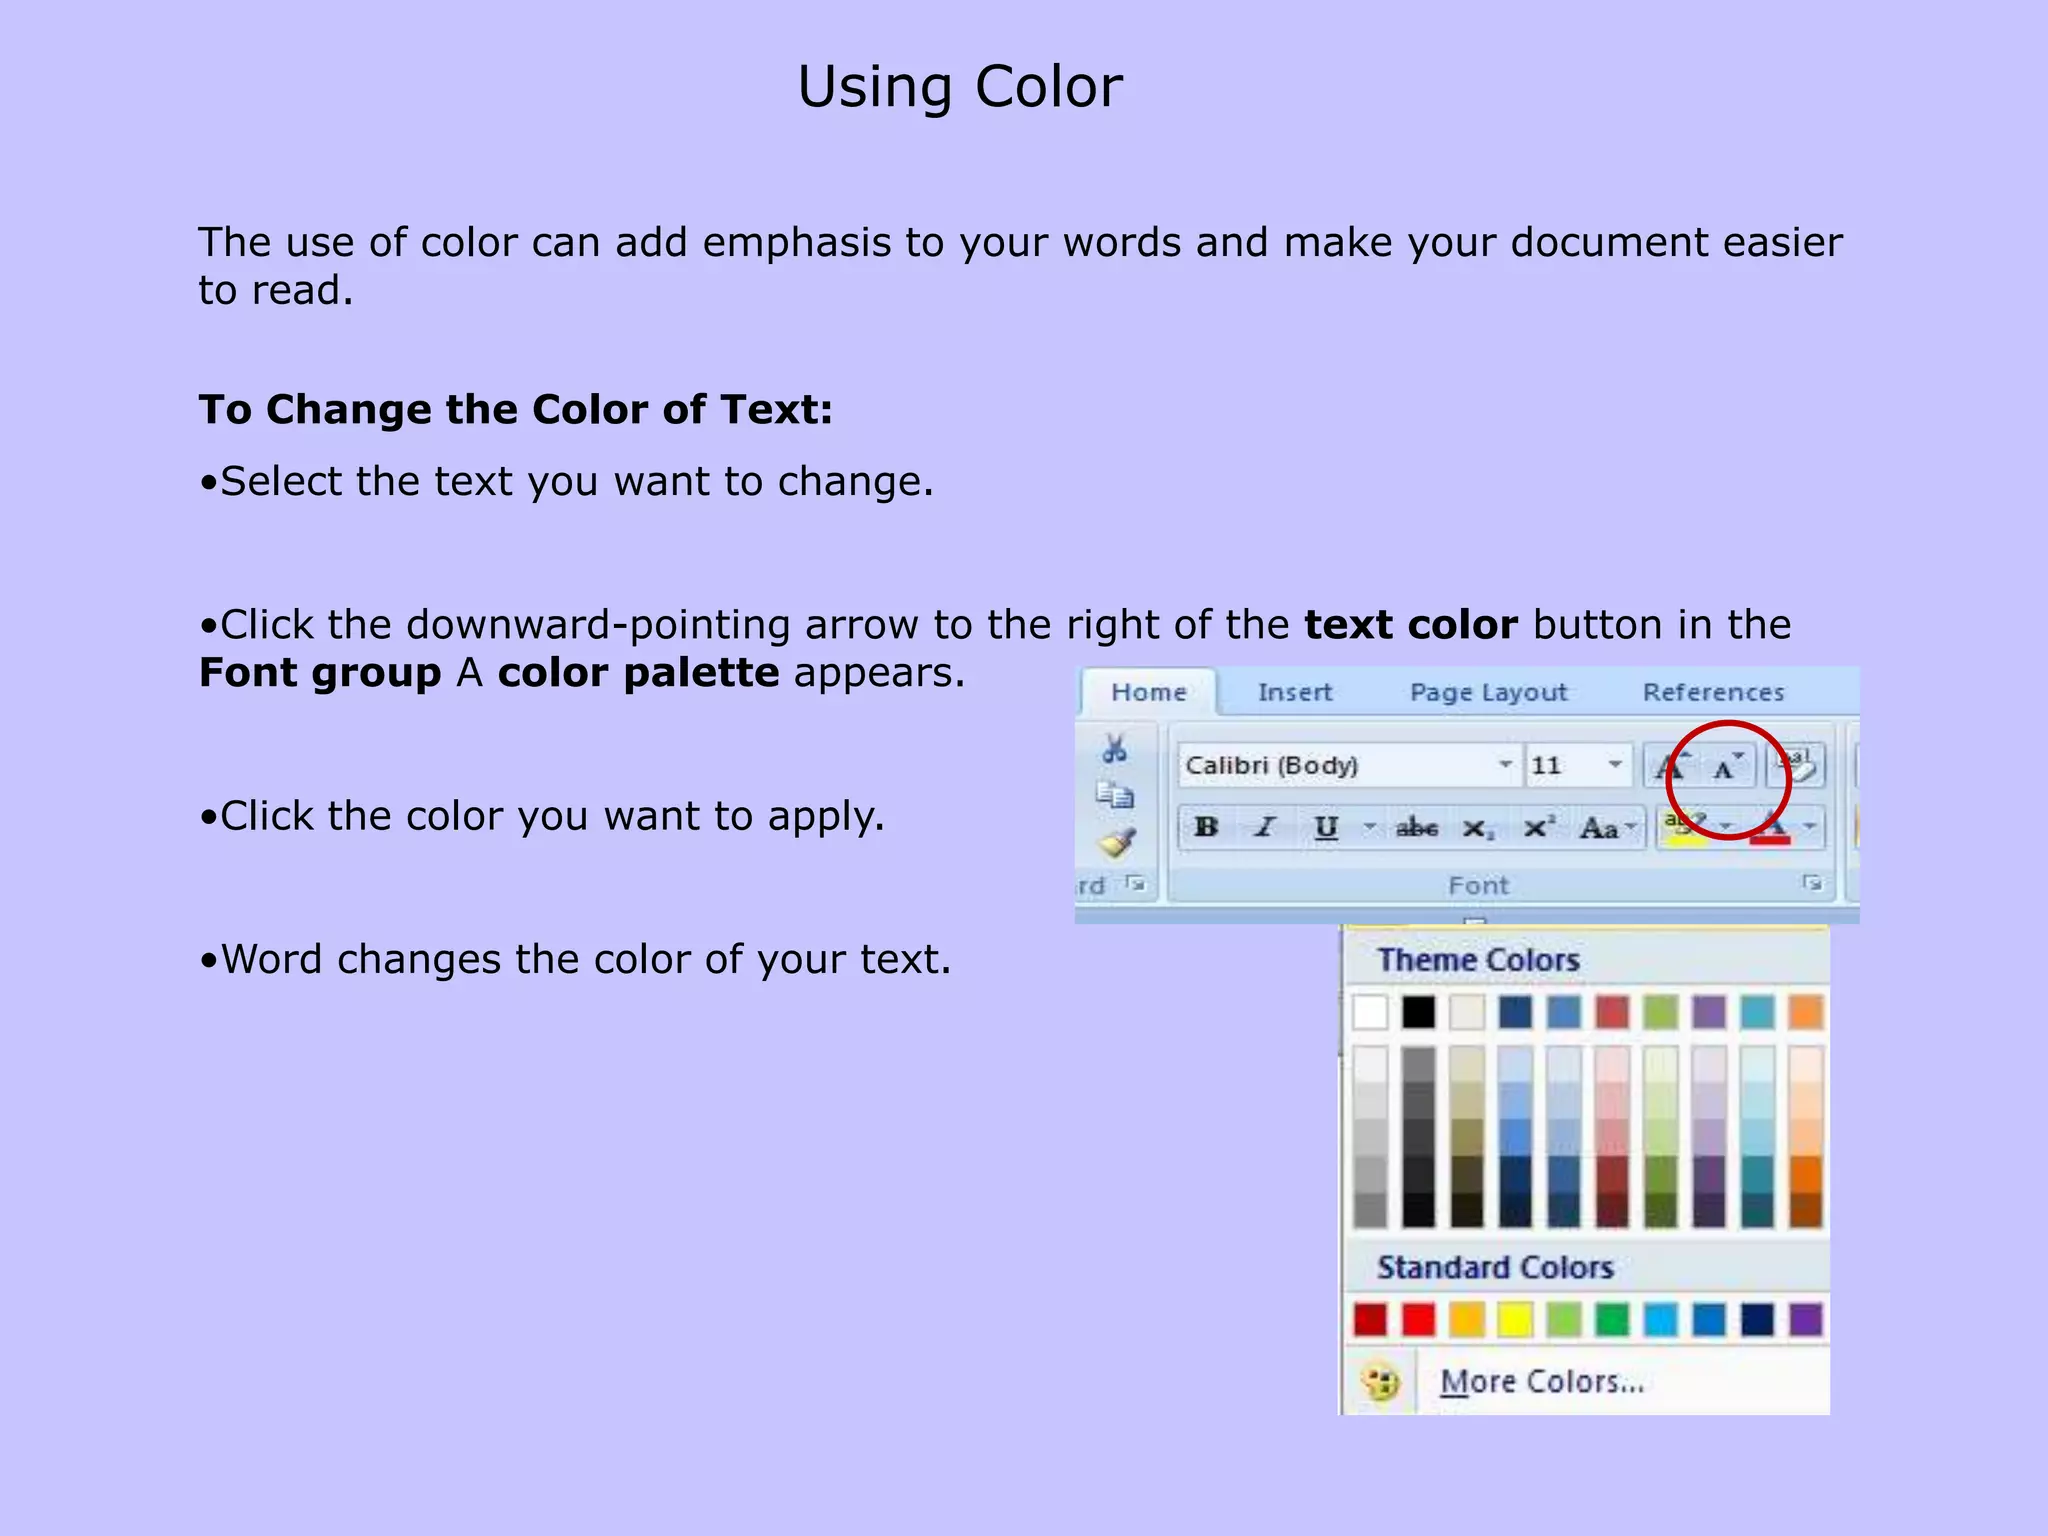
Task: Open the font name dropdown arrow
Action: click(x=1505, y=765)
